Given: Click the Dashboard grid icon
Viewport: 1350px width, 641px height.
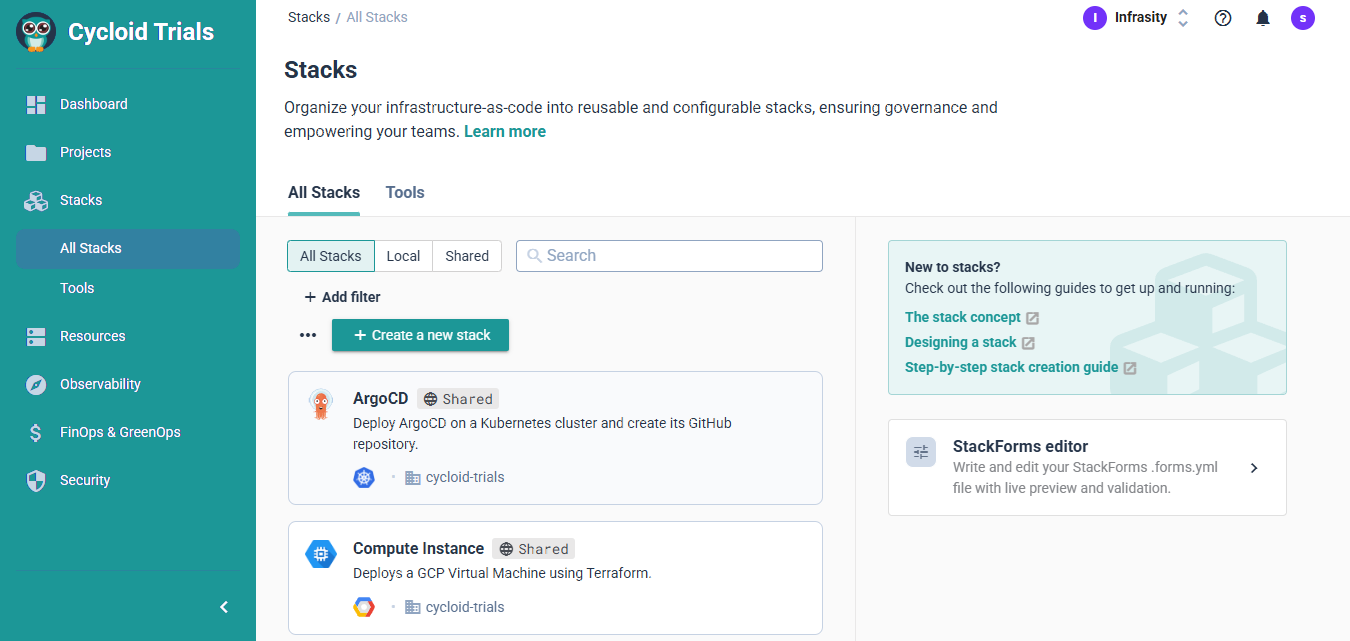Looking at the screenshot, I should pyautogui.click(x=36, y=104).
